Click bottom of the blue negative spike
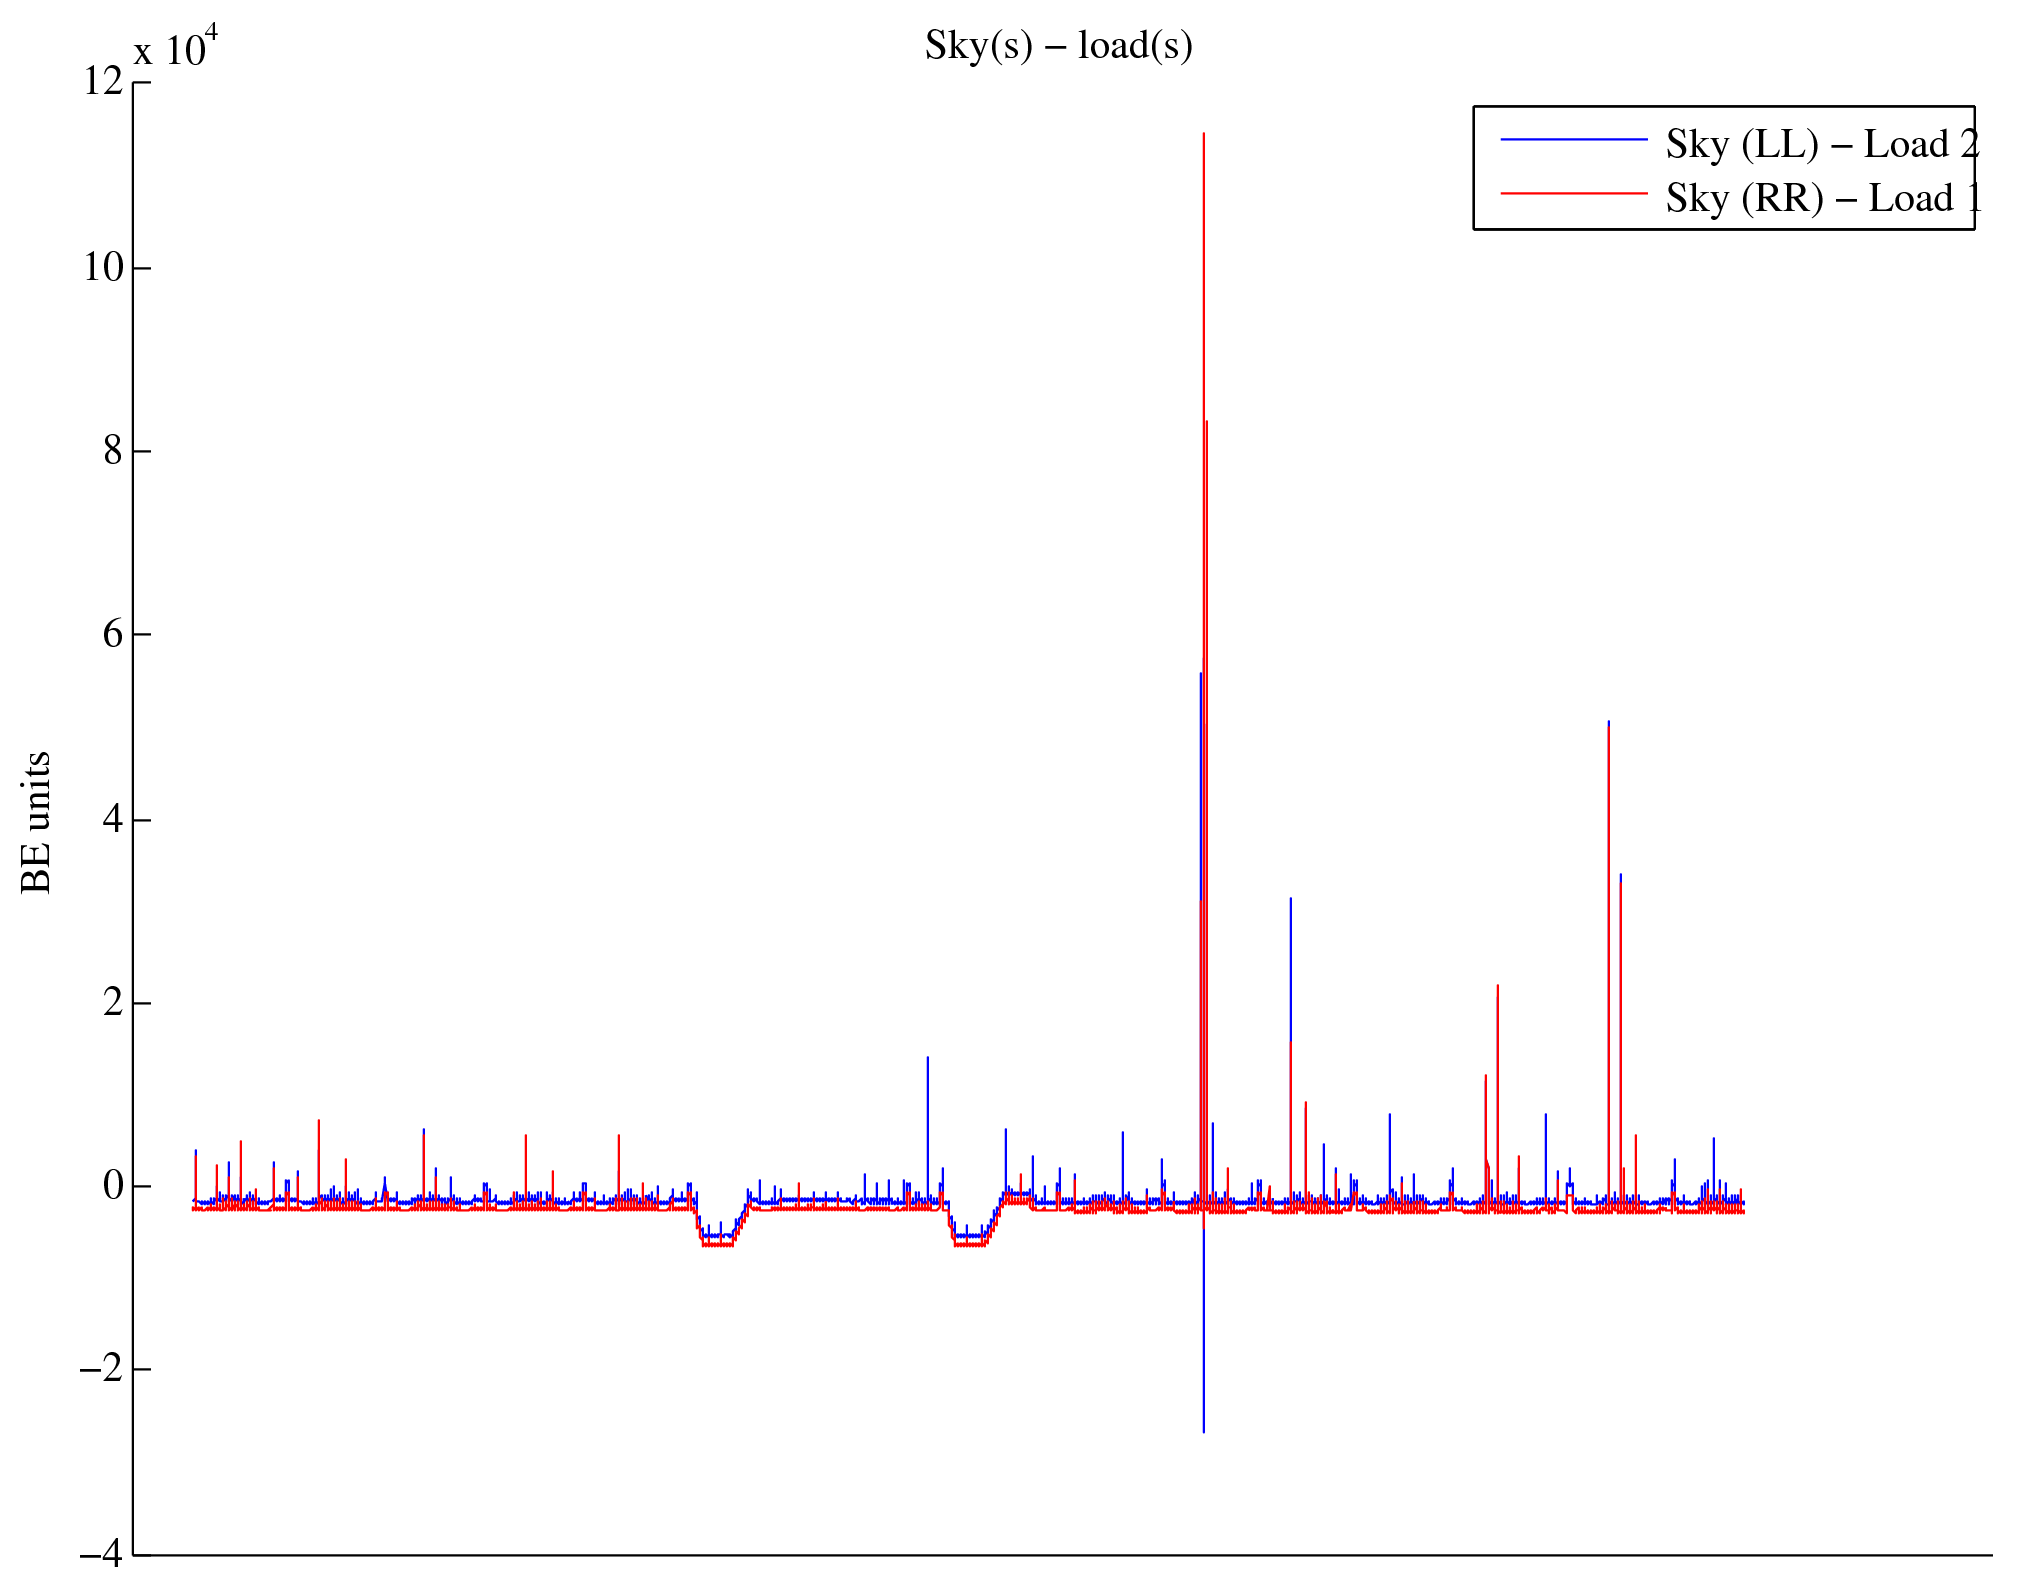 coord(1203,1431)
